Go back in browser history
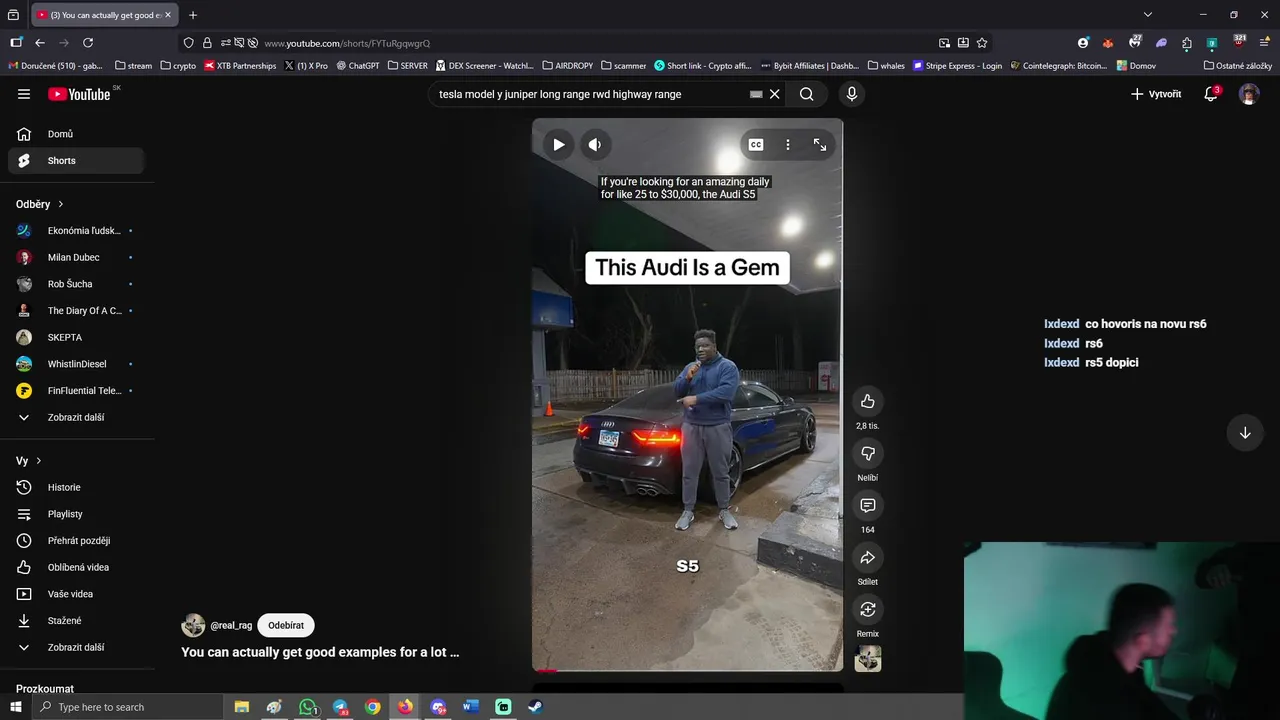This screenshot has width=1280, height=720. 40,43
